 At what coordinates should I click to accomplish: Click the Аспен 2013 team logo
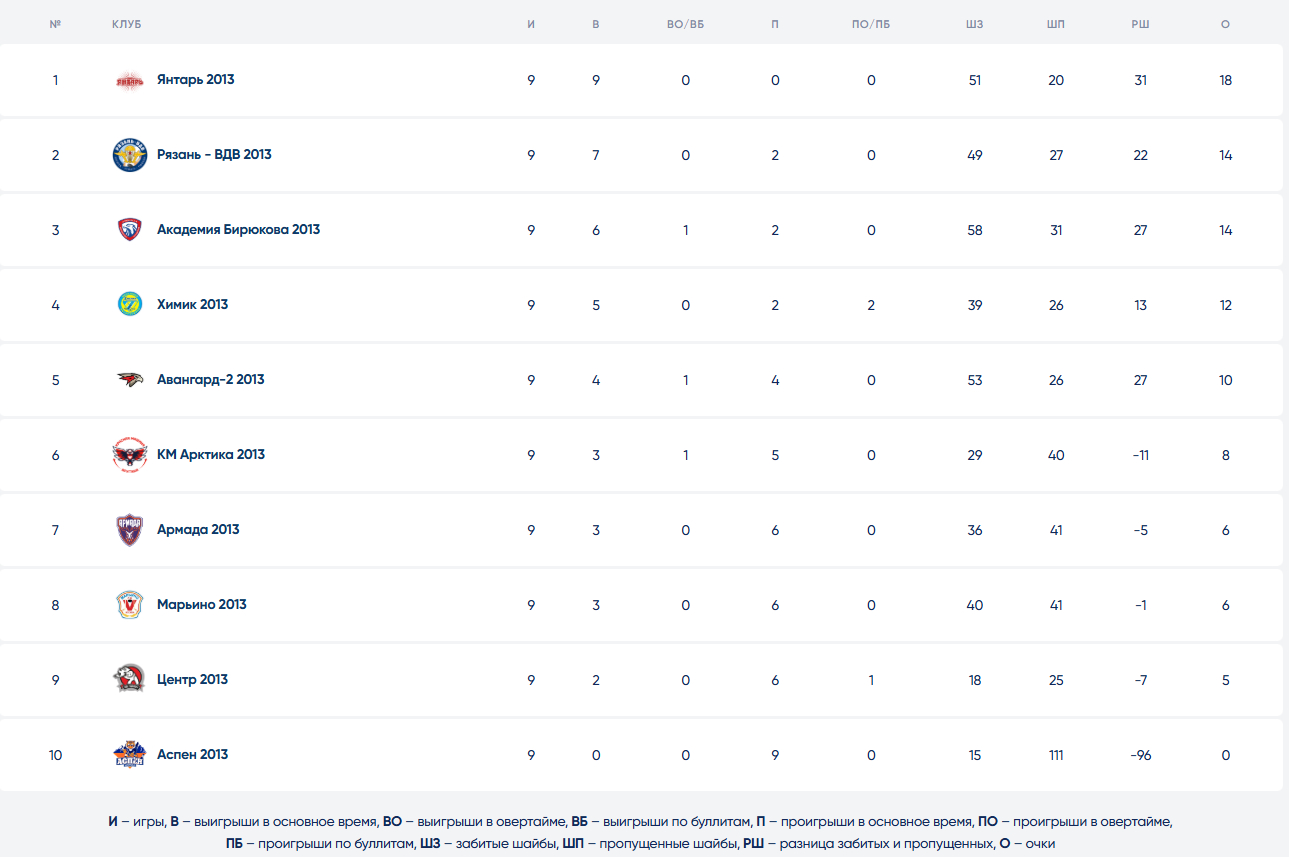130,755
